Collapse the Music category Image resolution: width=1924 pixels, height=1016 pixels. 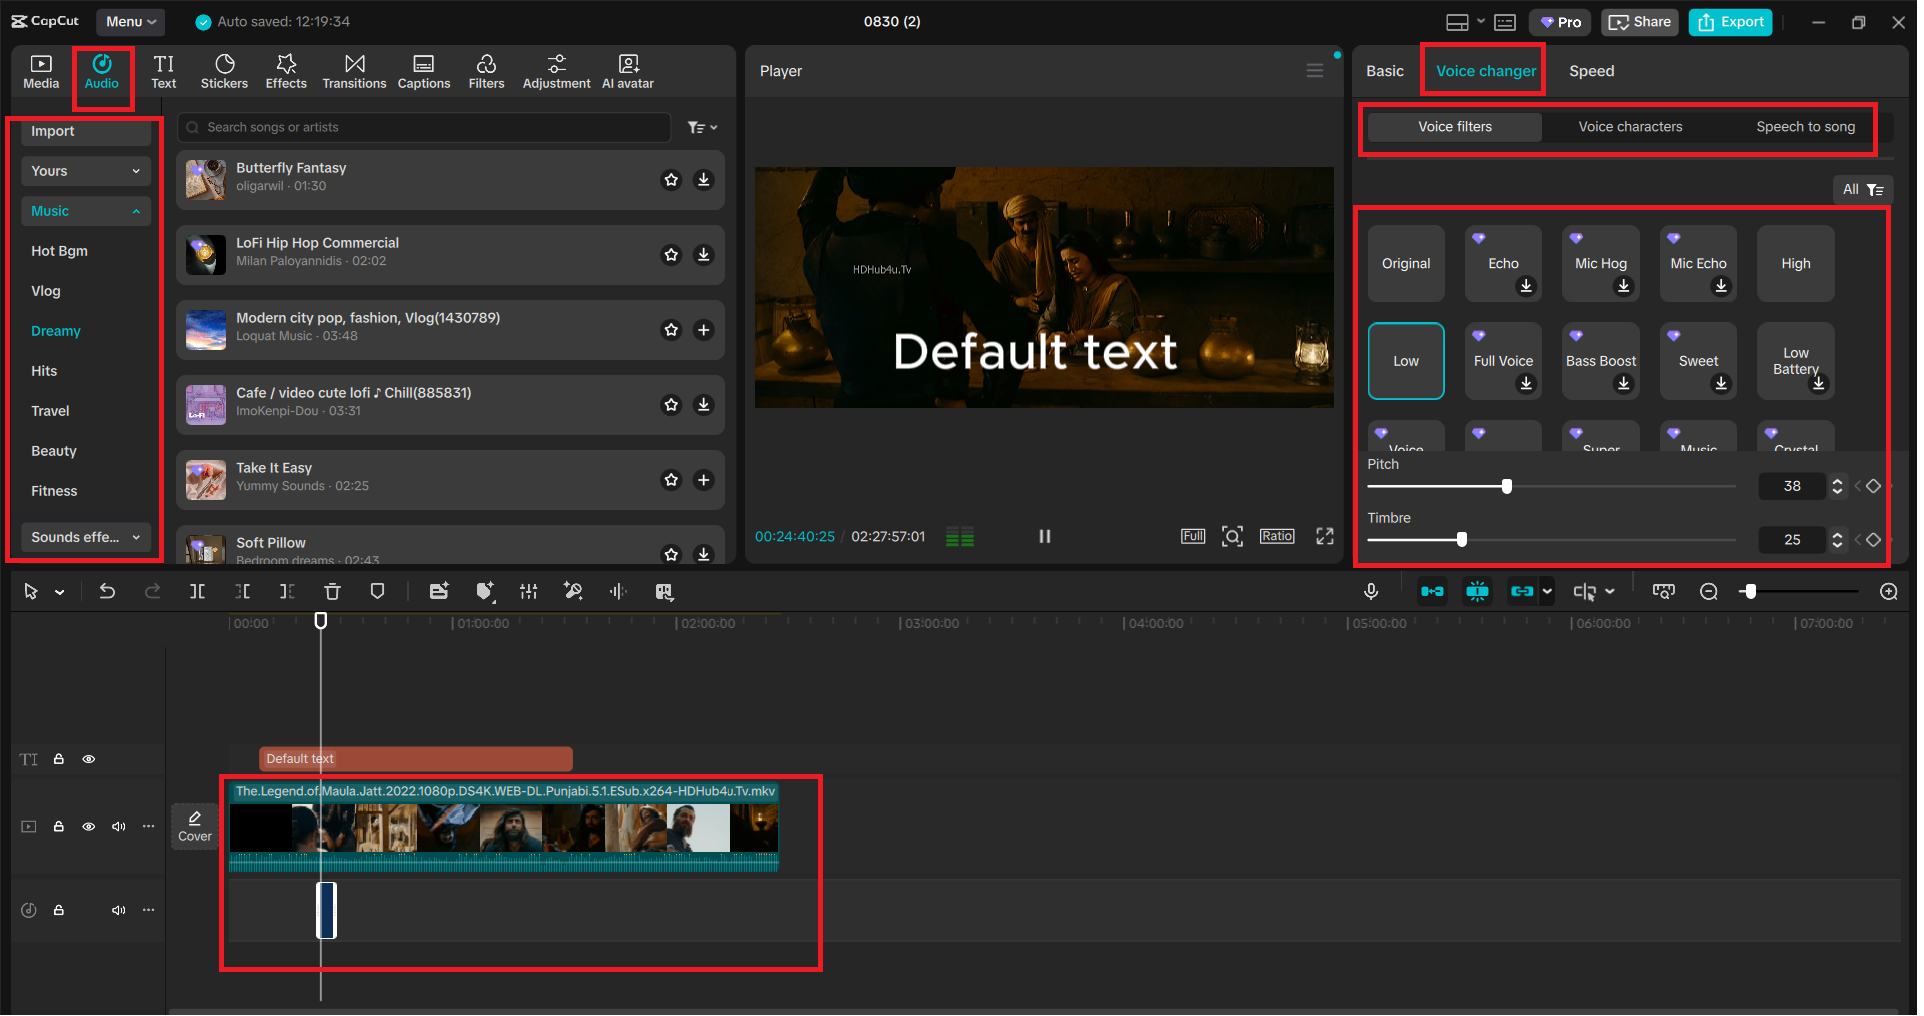85,212
